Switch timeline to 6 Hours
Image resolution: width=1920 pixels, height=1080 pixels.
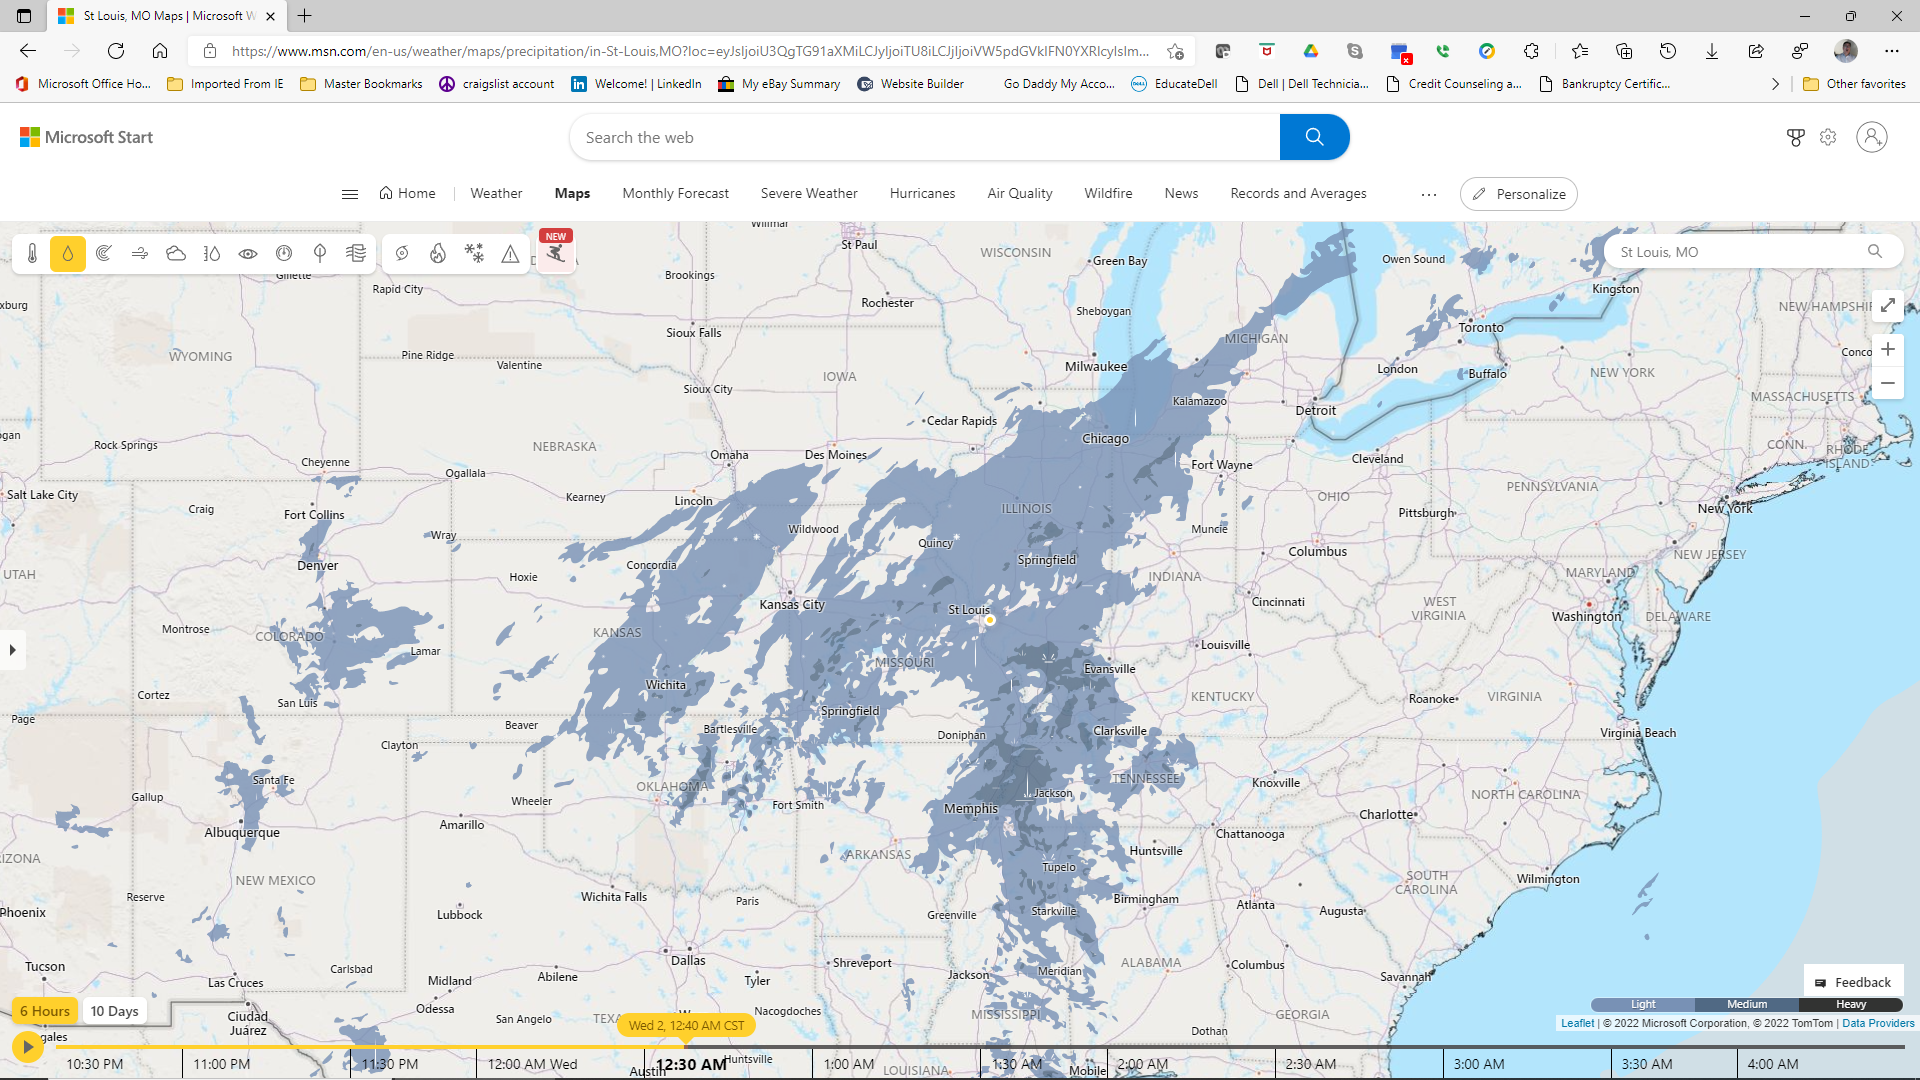tap(45, 1011)
